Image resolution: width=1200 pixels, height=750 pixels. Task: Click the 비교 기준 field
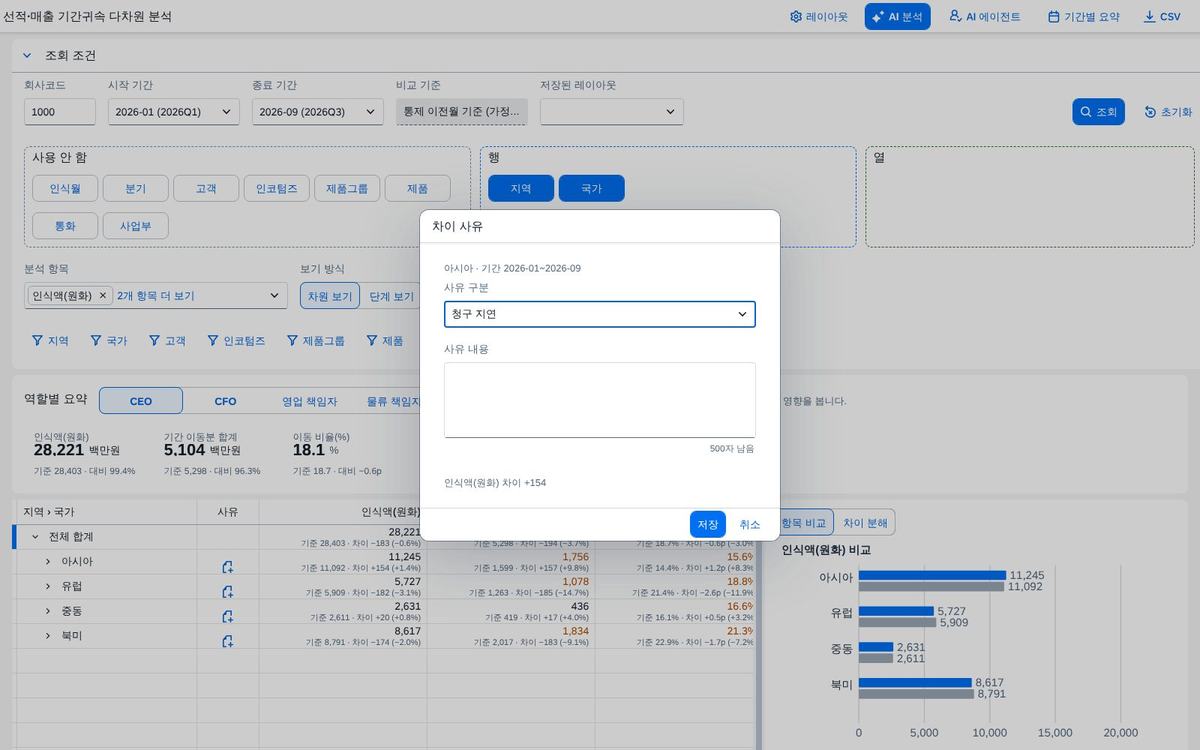tap(462, 112)
